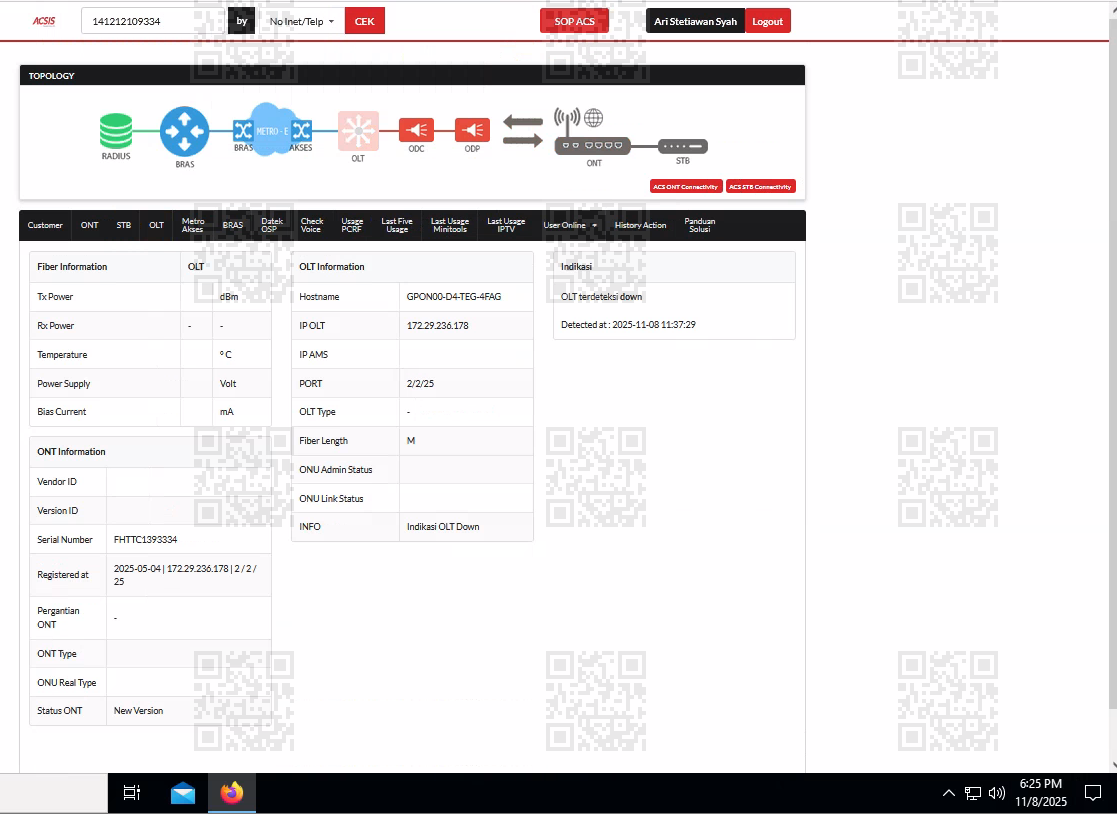Click the pink OLT icon in topology
The height and width of the screenshot is (814, 1117).
pyautogui.click(x=358, y=131)
